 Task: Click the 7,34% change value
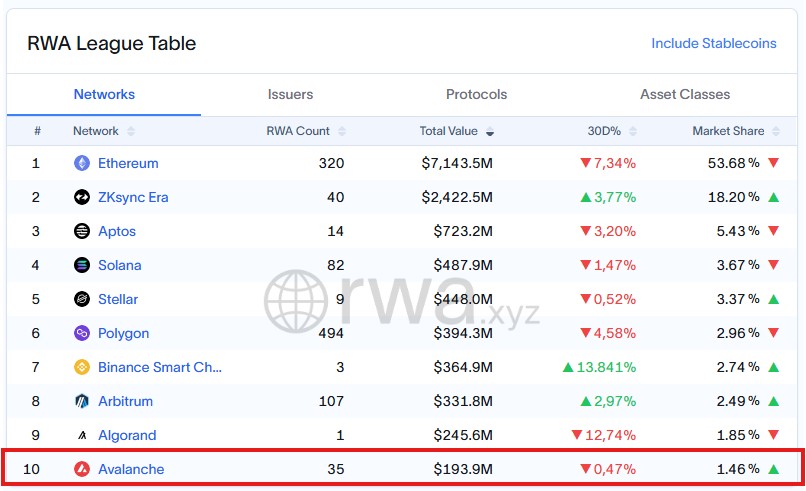(615, 163)
